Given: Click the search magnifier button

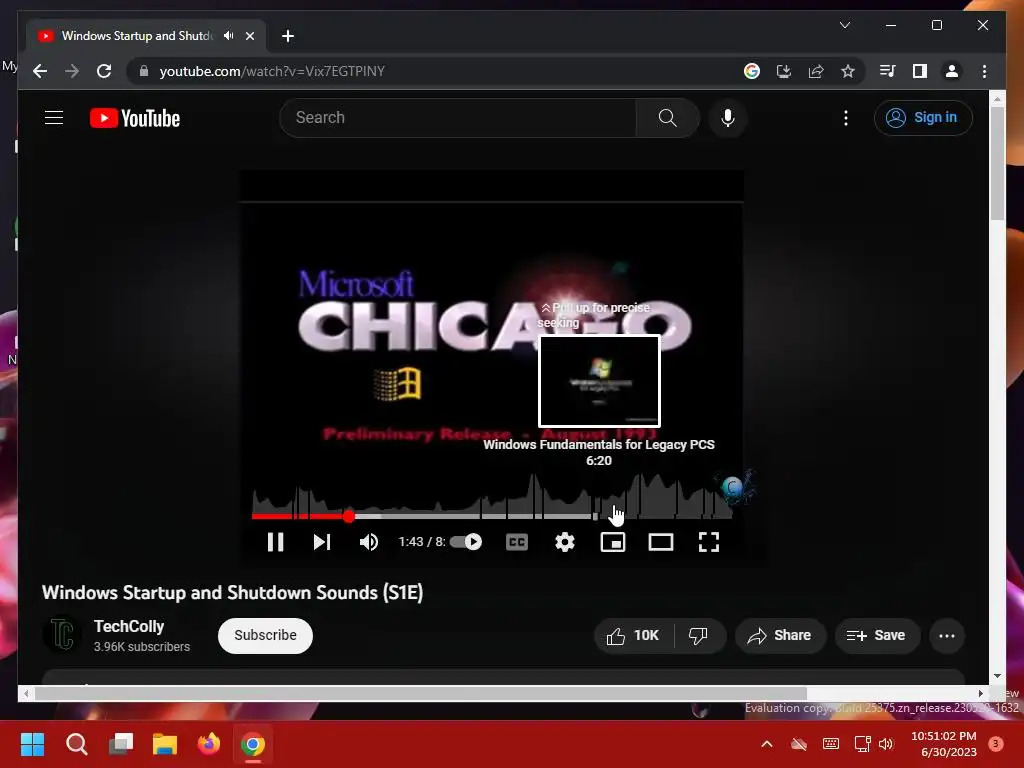Looking at the screenshot, I should [x=667, y=118].
